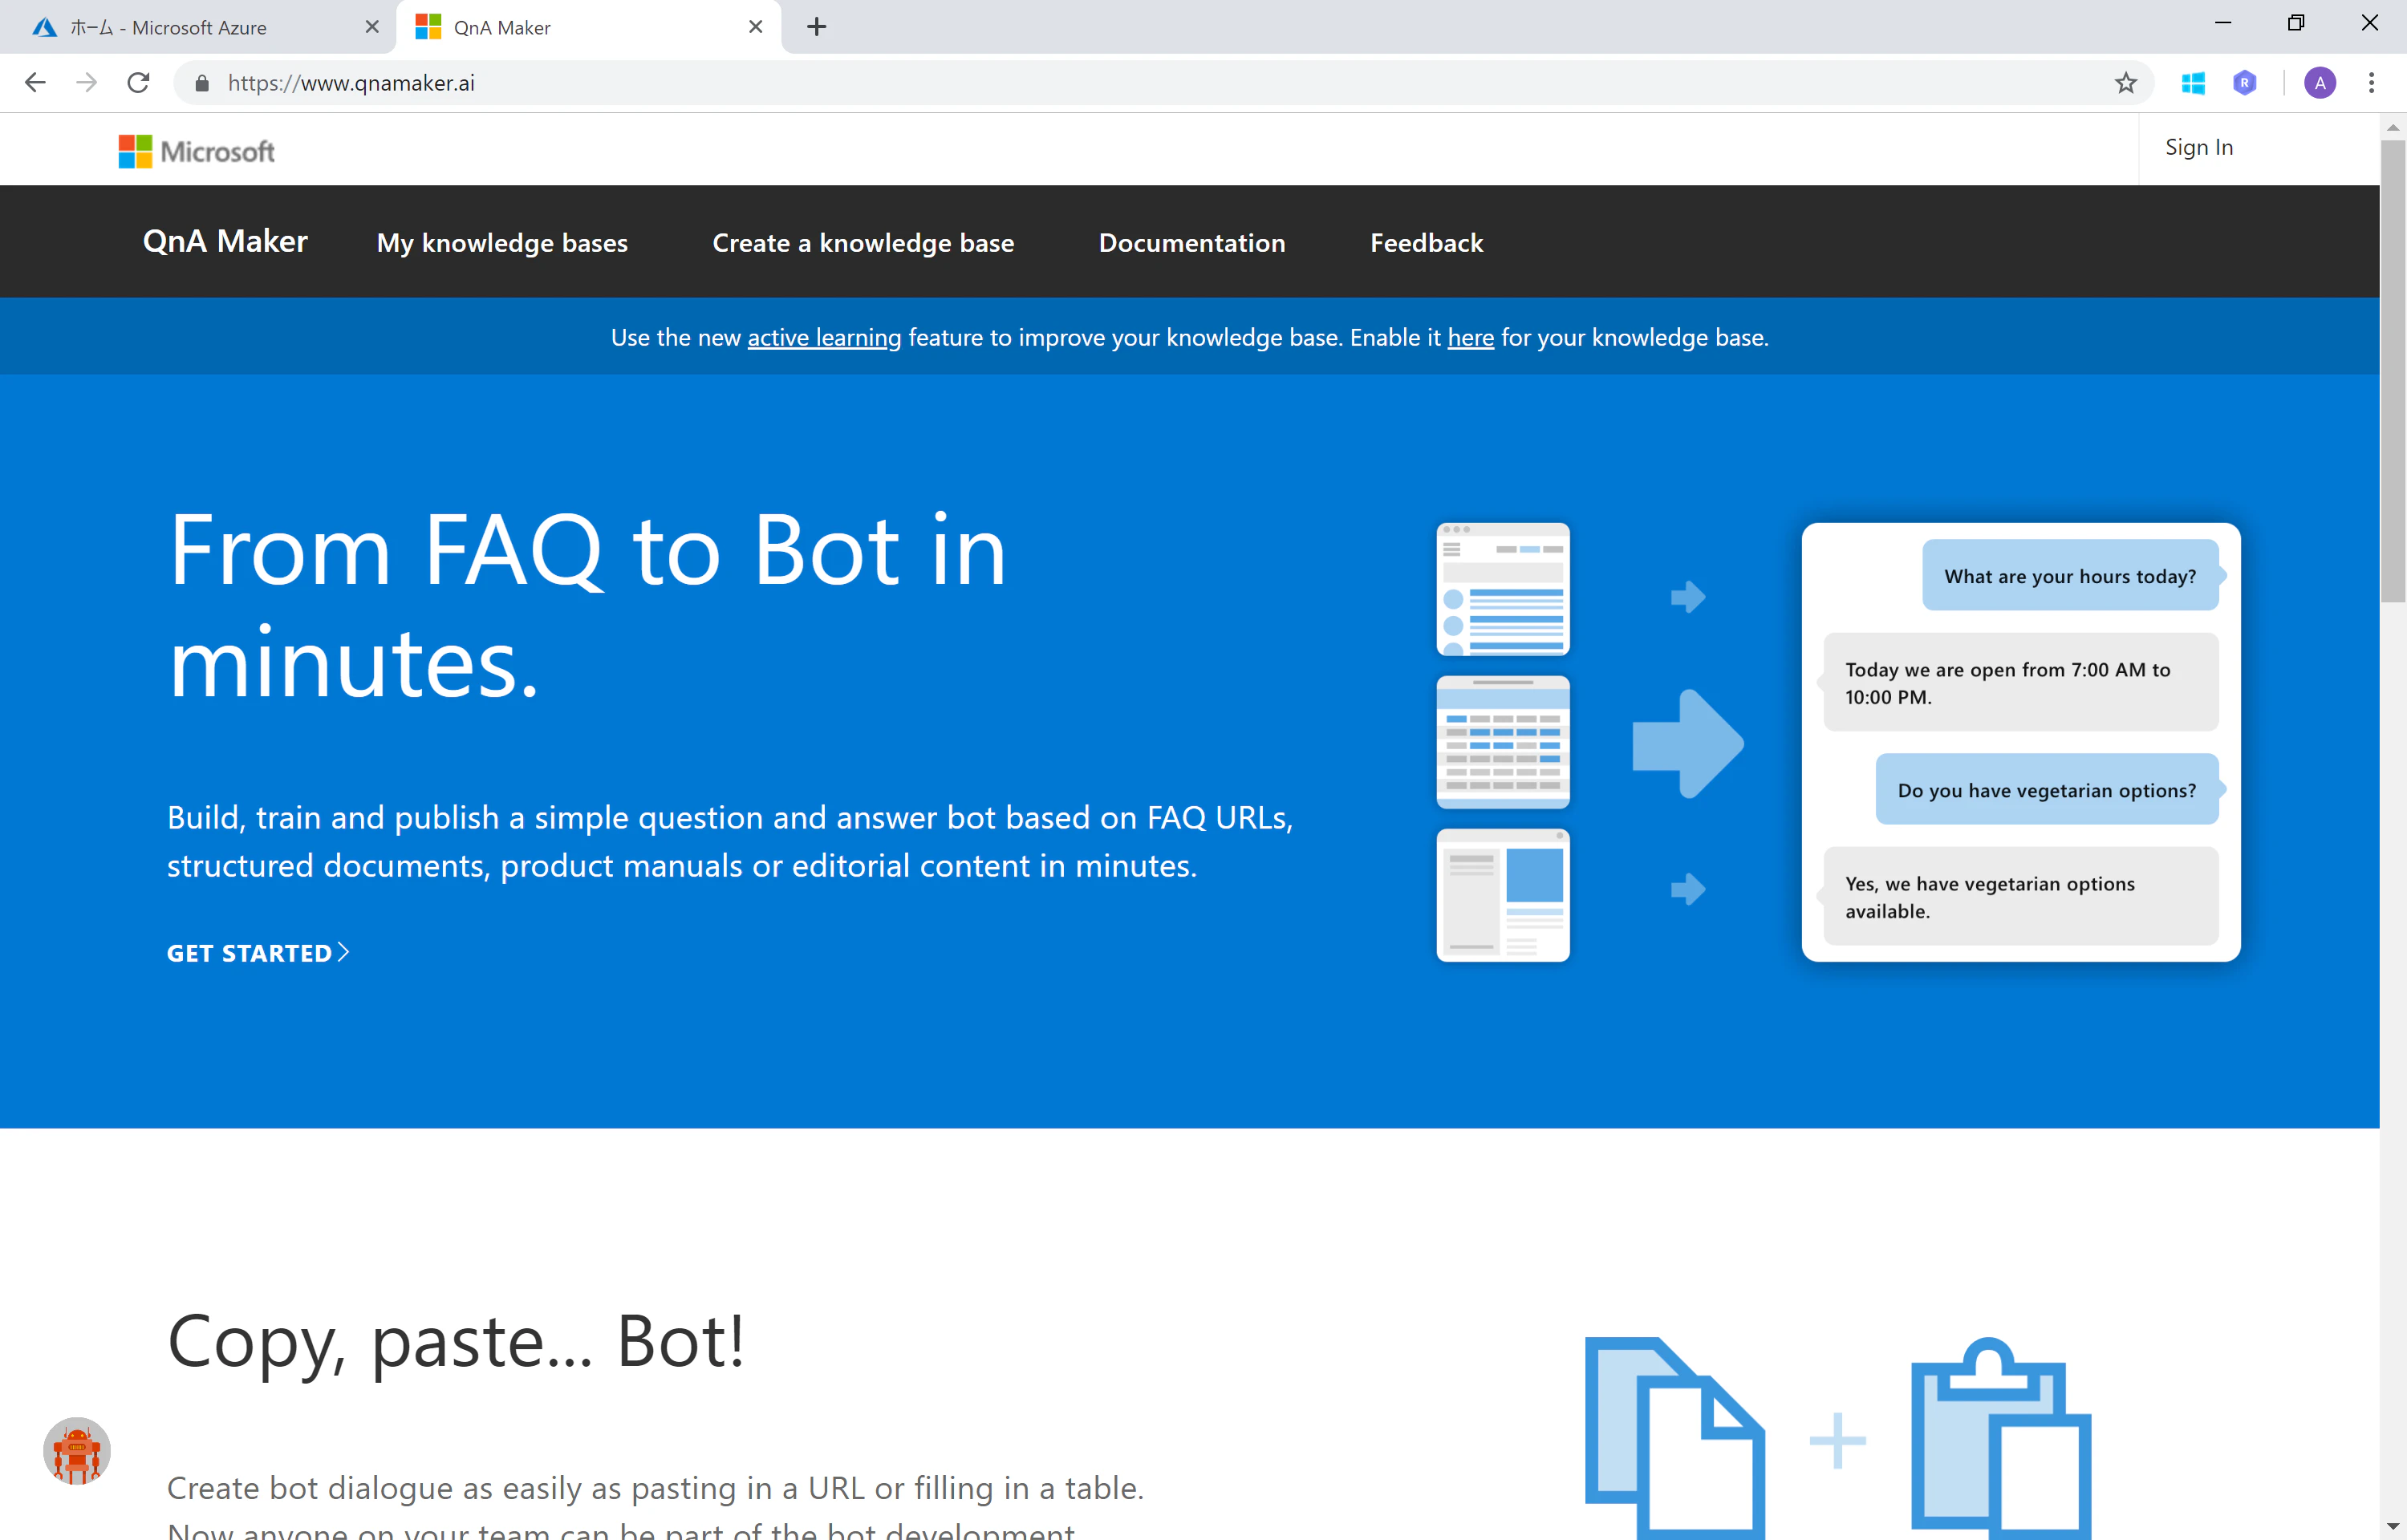Viewport: 2407px width, 1540px height.
Task: Click the Microsoft logo
Action: point(196,151)
